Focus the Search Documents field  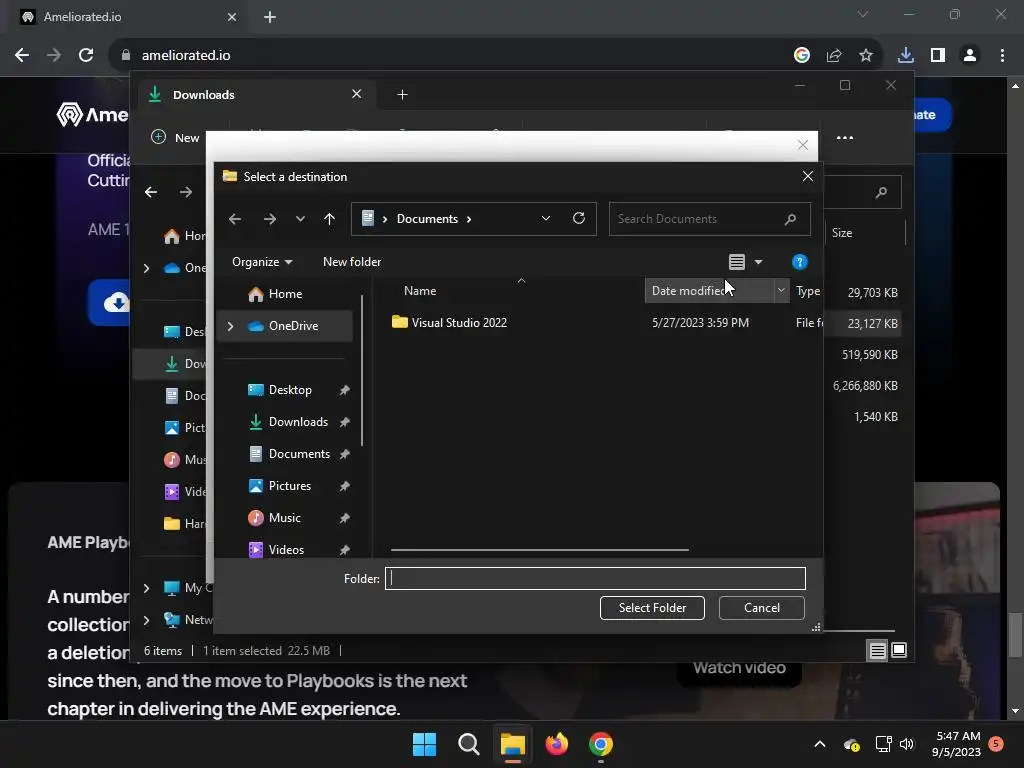pos(709,219)
